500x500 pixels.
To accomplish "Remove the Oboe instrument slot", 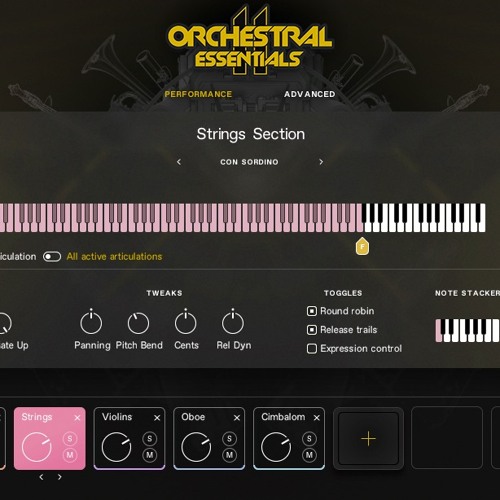I will coord(237,418).
